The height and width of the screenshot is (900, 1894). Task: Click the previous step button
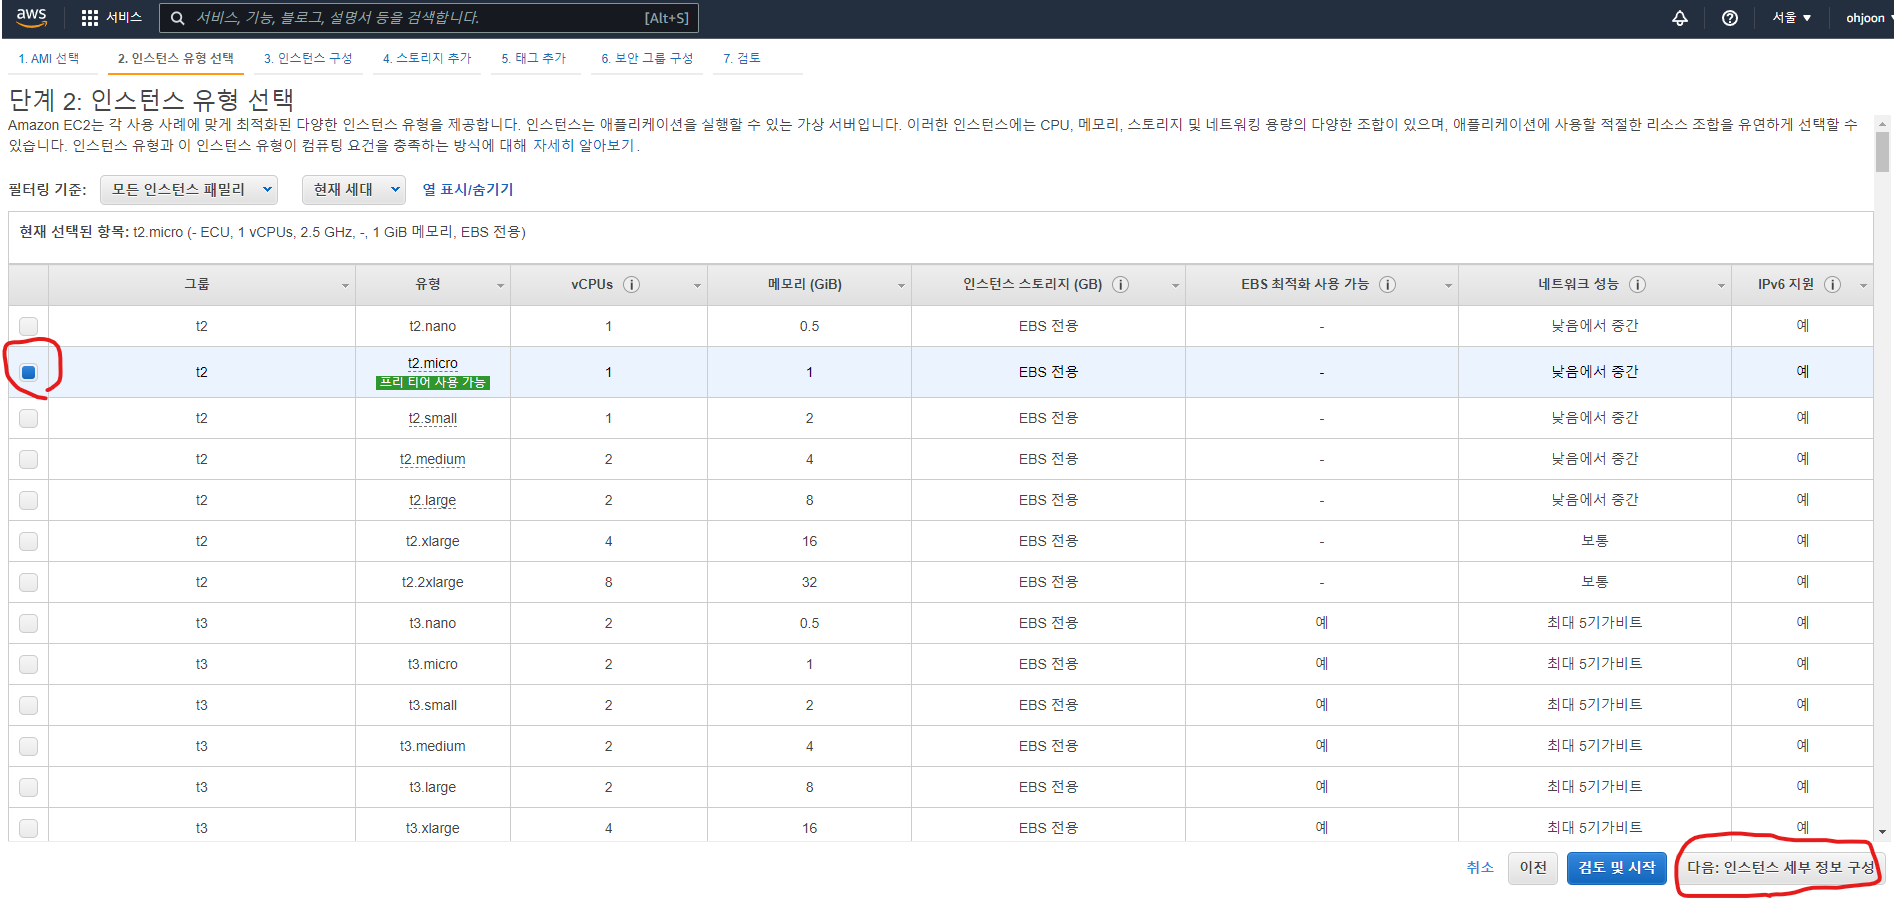coord(1533,867)
